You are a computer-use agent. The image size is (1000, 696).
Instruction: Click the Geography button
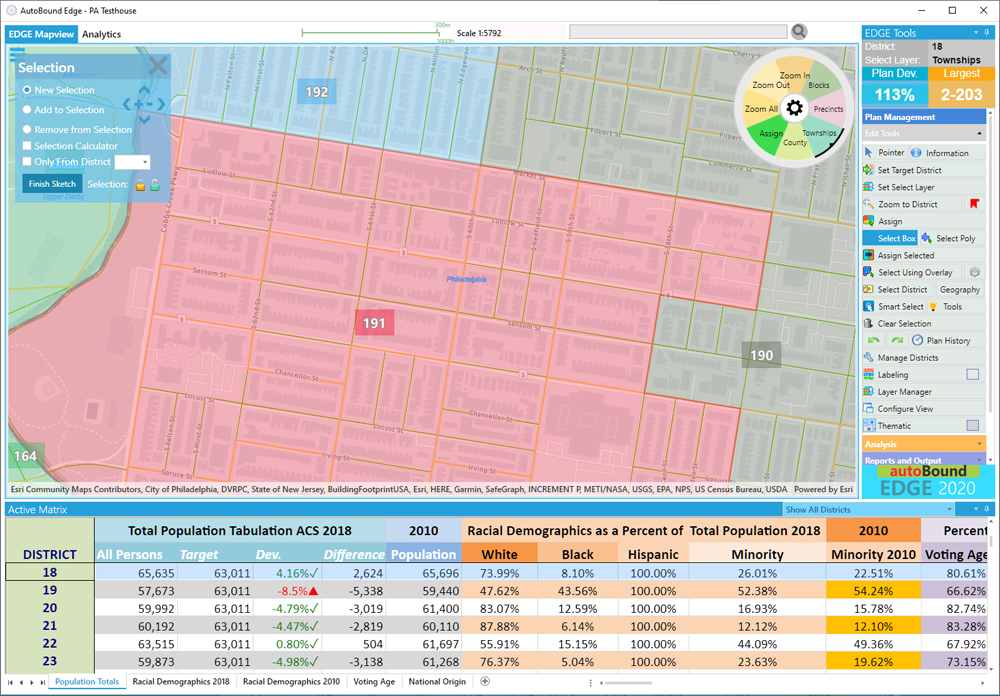click(x=959, y=290)
